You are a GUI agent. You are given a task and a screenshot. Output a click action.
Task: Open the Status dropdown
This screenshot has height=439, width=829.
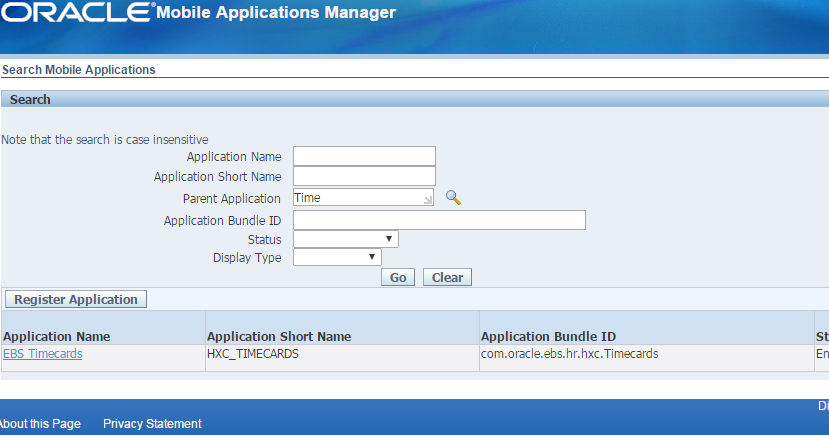(346, 239)
